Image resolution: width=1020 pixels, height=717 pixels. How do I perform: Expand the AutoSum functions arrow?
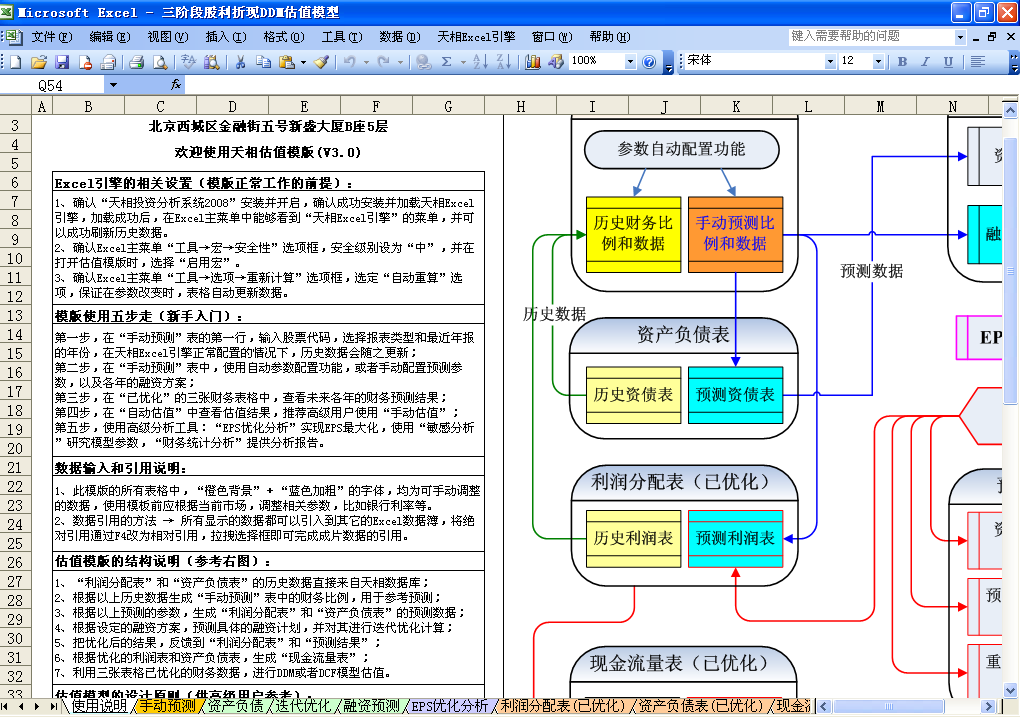point(463,62)
